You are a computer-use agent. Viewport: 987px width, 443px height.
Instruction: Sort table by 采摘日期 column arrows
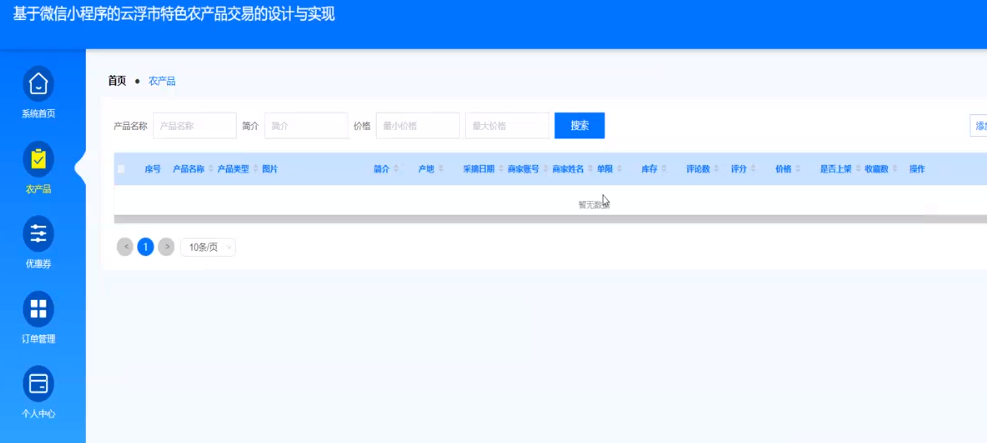tap(500, 169)
